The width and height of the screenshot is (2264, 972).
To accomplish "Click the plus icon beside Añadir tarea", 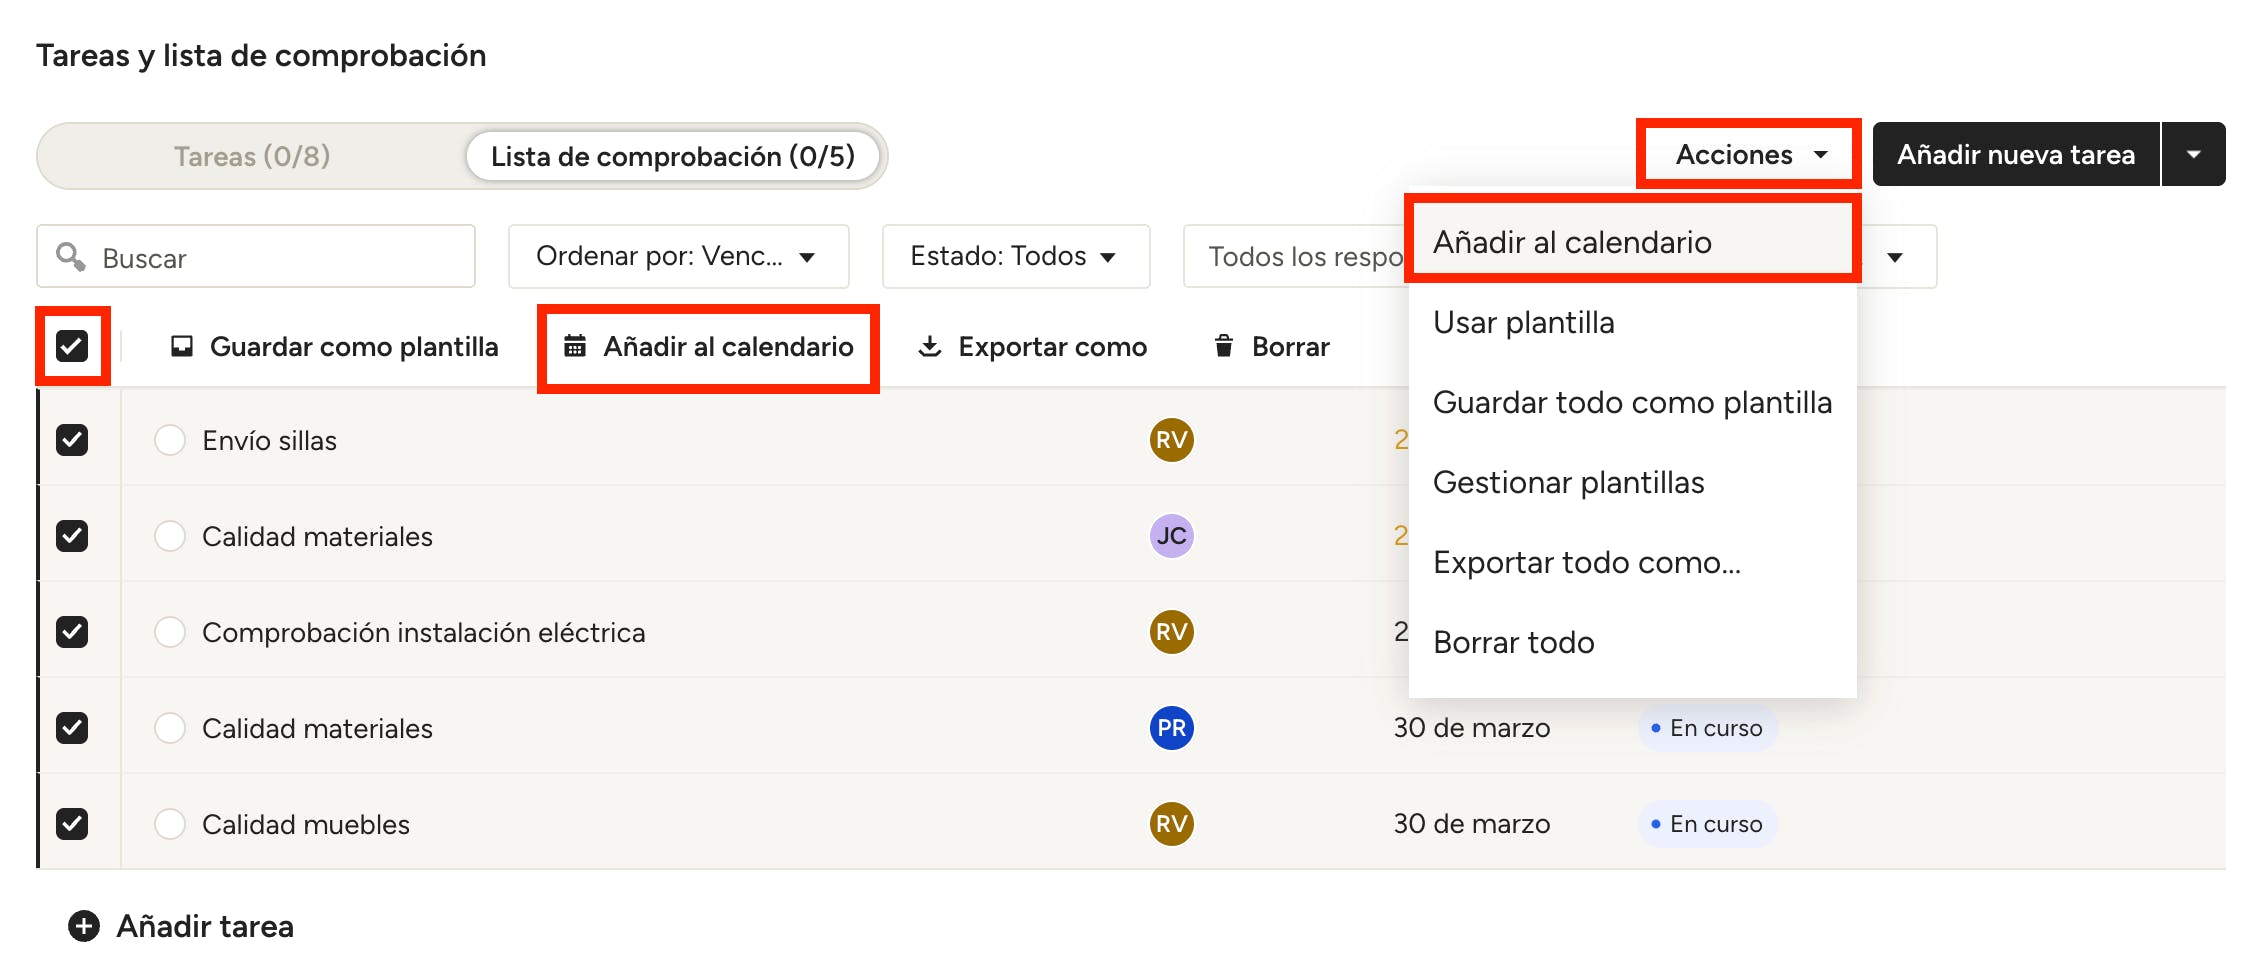I will (x=84, y=926).
